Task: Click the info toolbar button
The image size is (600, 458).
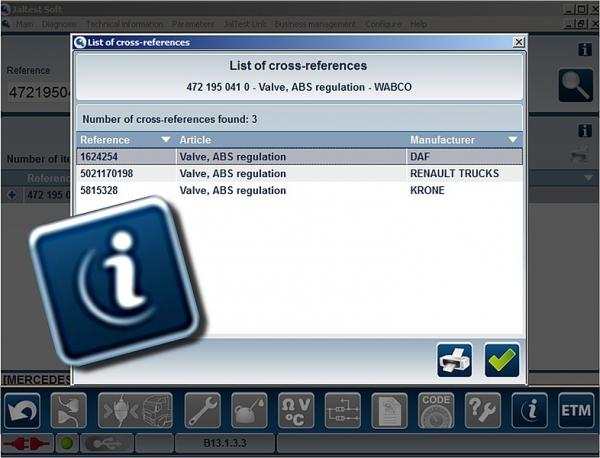Action: 529,411
